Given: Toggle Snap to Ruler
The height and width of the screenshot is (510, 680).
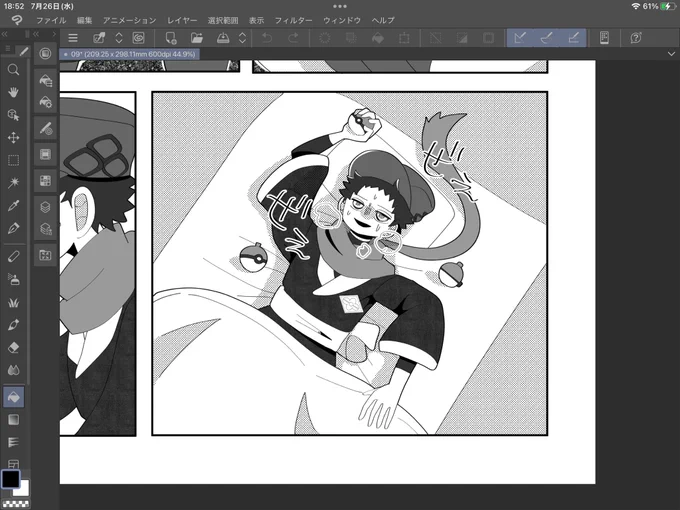Looking at the screenshot, I should [x=520, y=38].
